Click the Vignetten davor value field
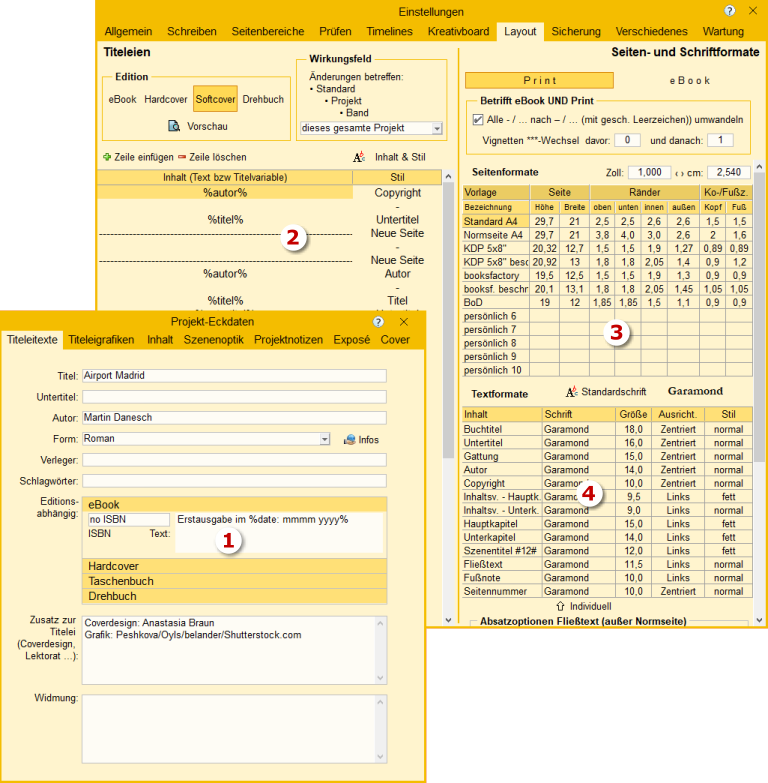Viewport: 768px width, 783px height. pyautogui.click(x=627, y=140)
